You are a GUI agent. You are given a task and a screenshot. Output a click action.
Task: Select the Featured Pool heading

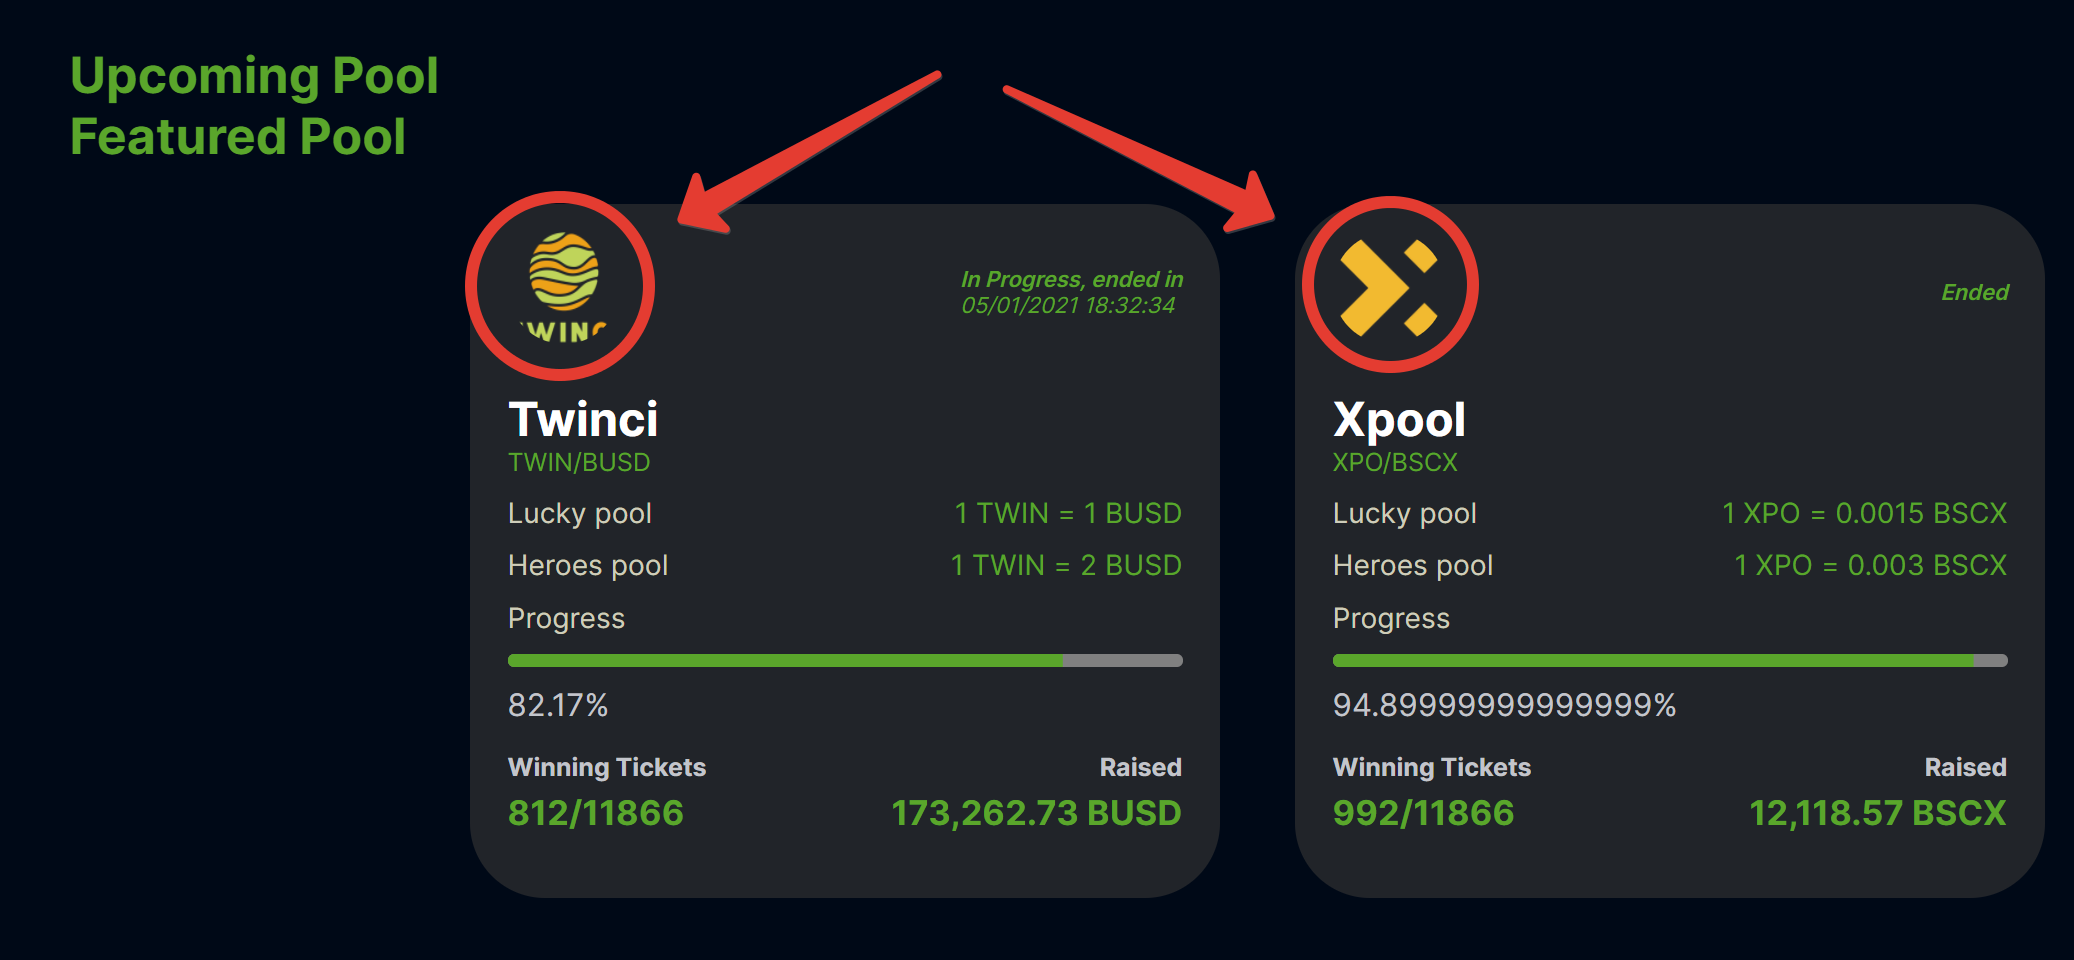[x=238, y=137]
